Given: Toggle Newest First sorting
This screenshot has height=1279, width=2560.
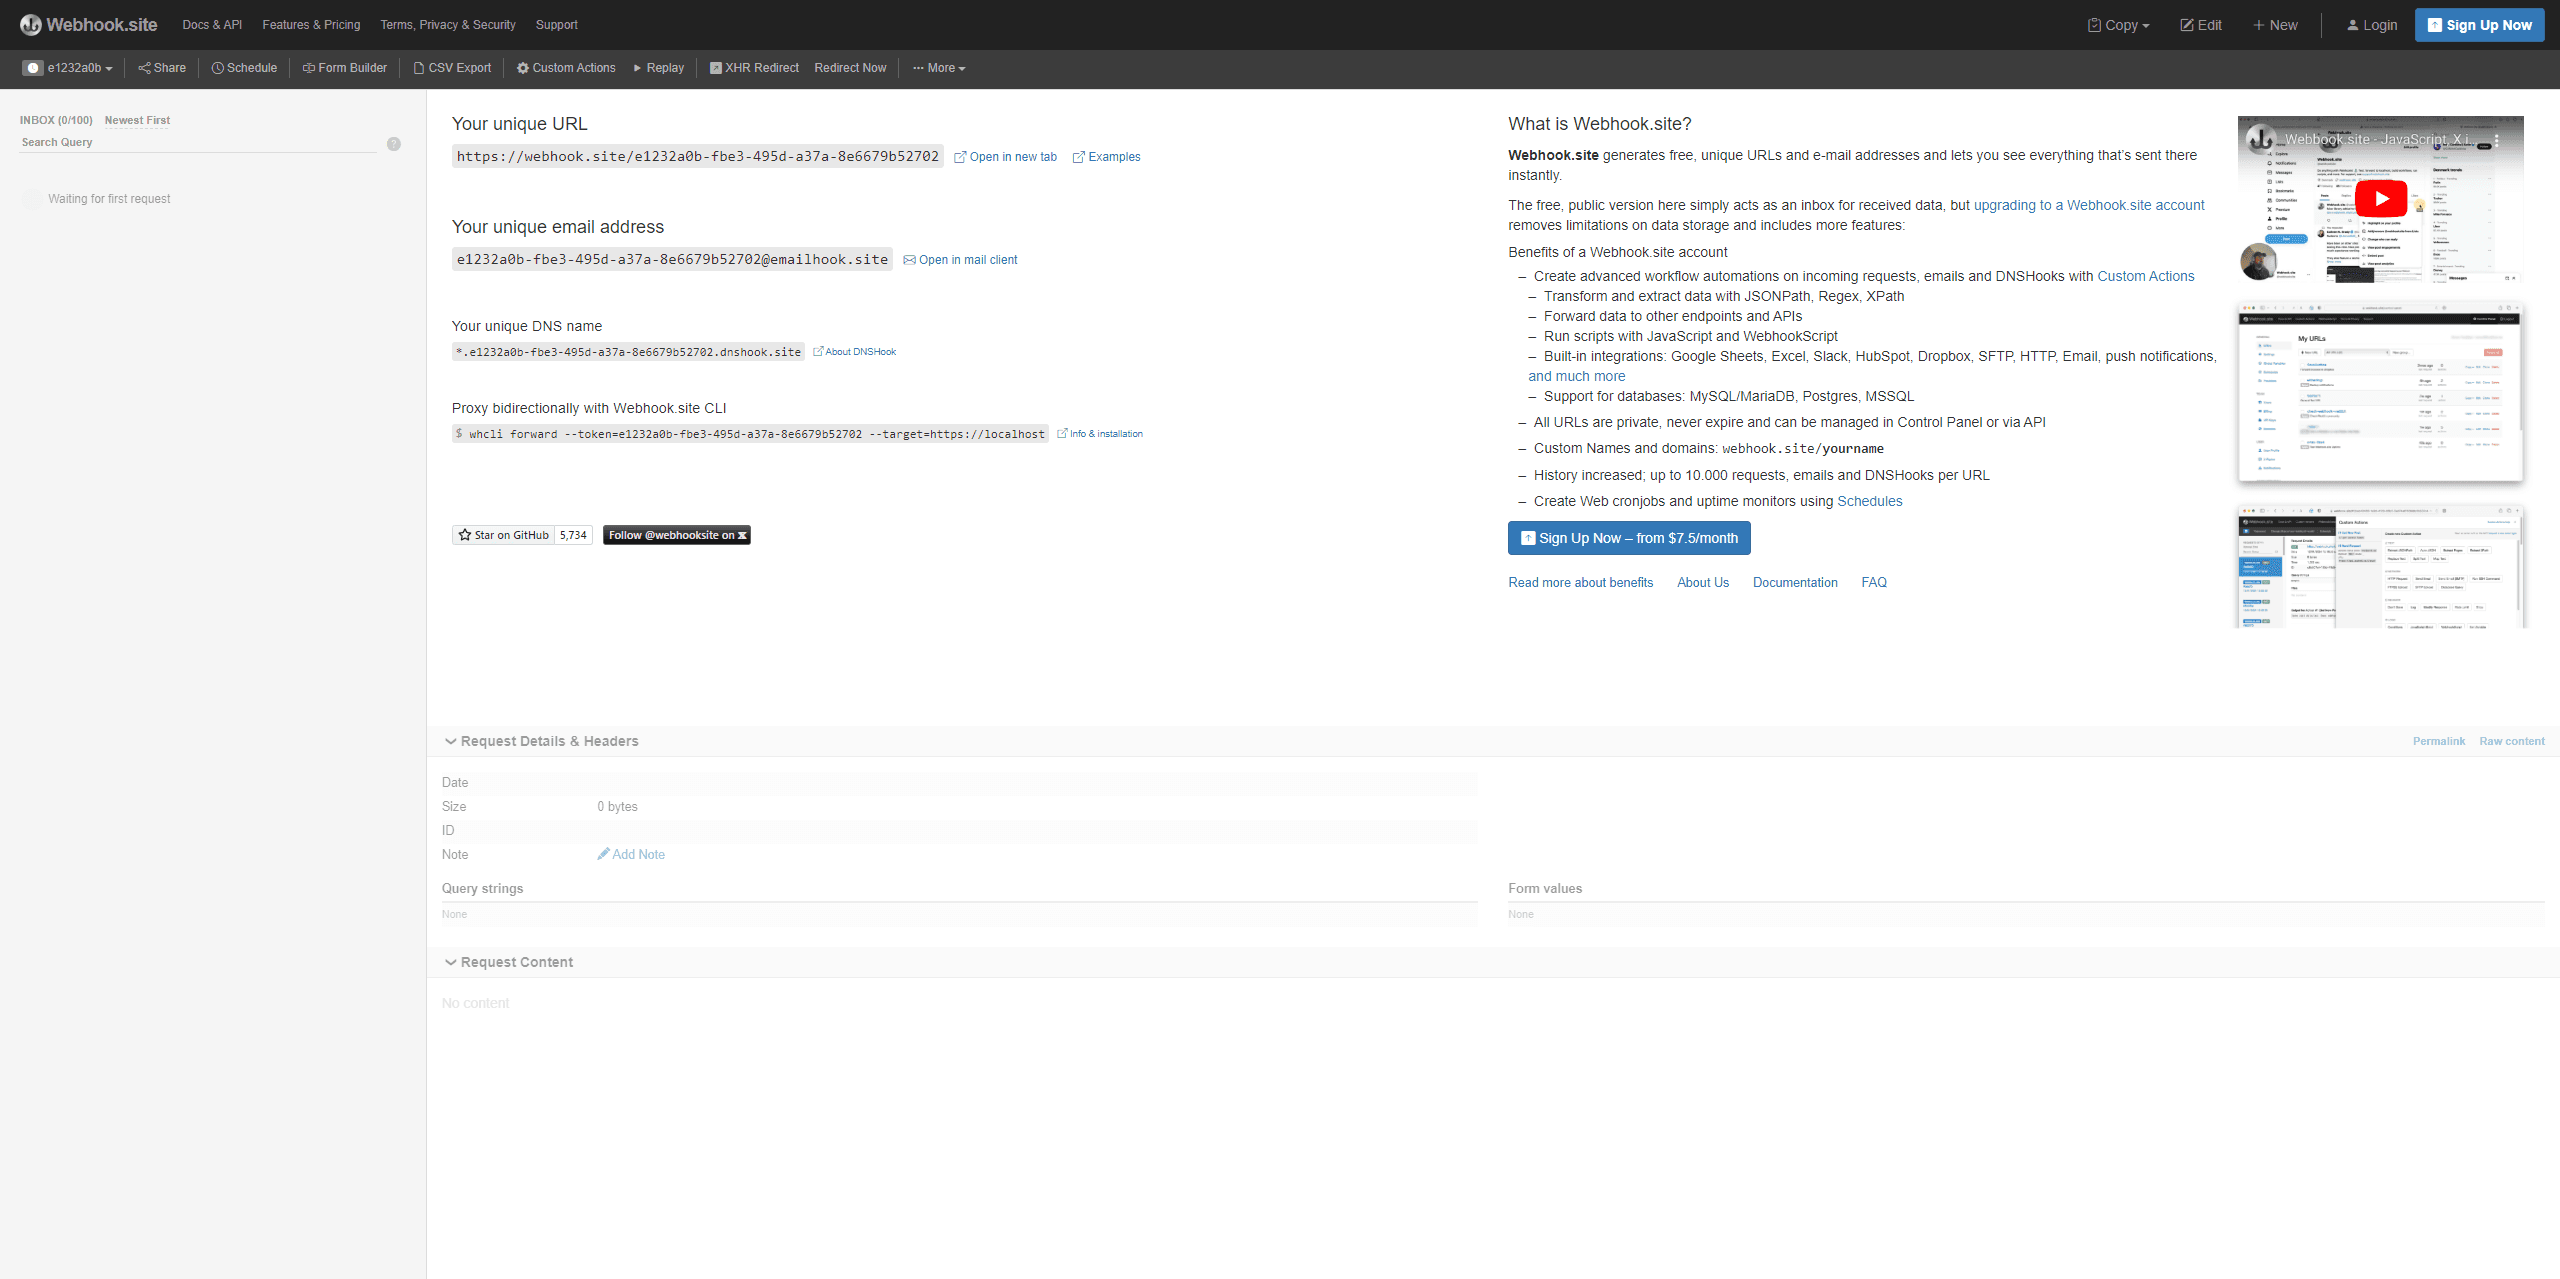Looking at the screenshot, I should [x=137, y=120].
